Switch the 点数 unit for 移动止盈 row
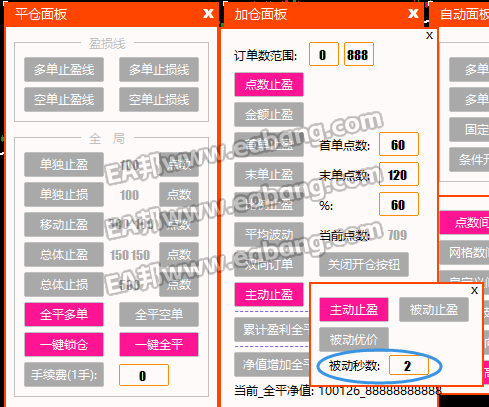 pos(179,224)
